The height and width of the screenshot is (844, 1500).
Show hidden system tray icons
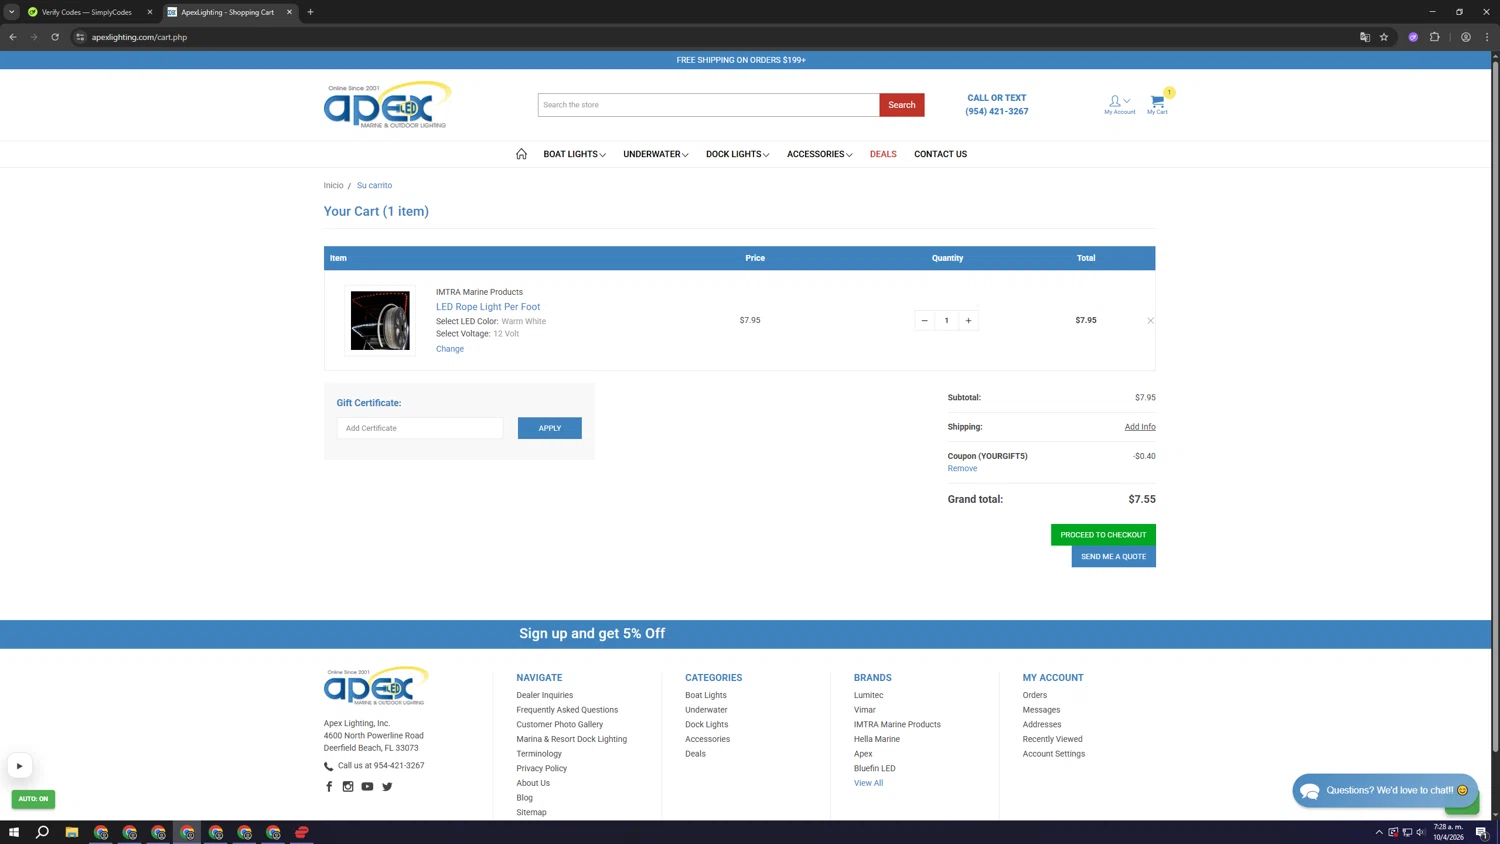tap(1379, 832)
